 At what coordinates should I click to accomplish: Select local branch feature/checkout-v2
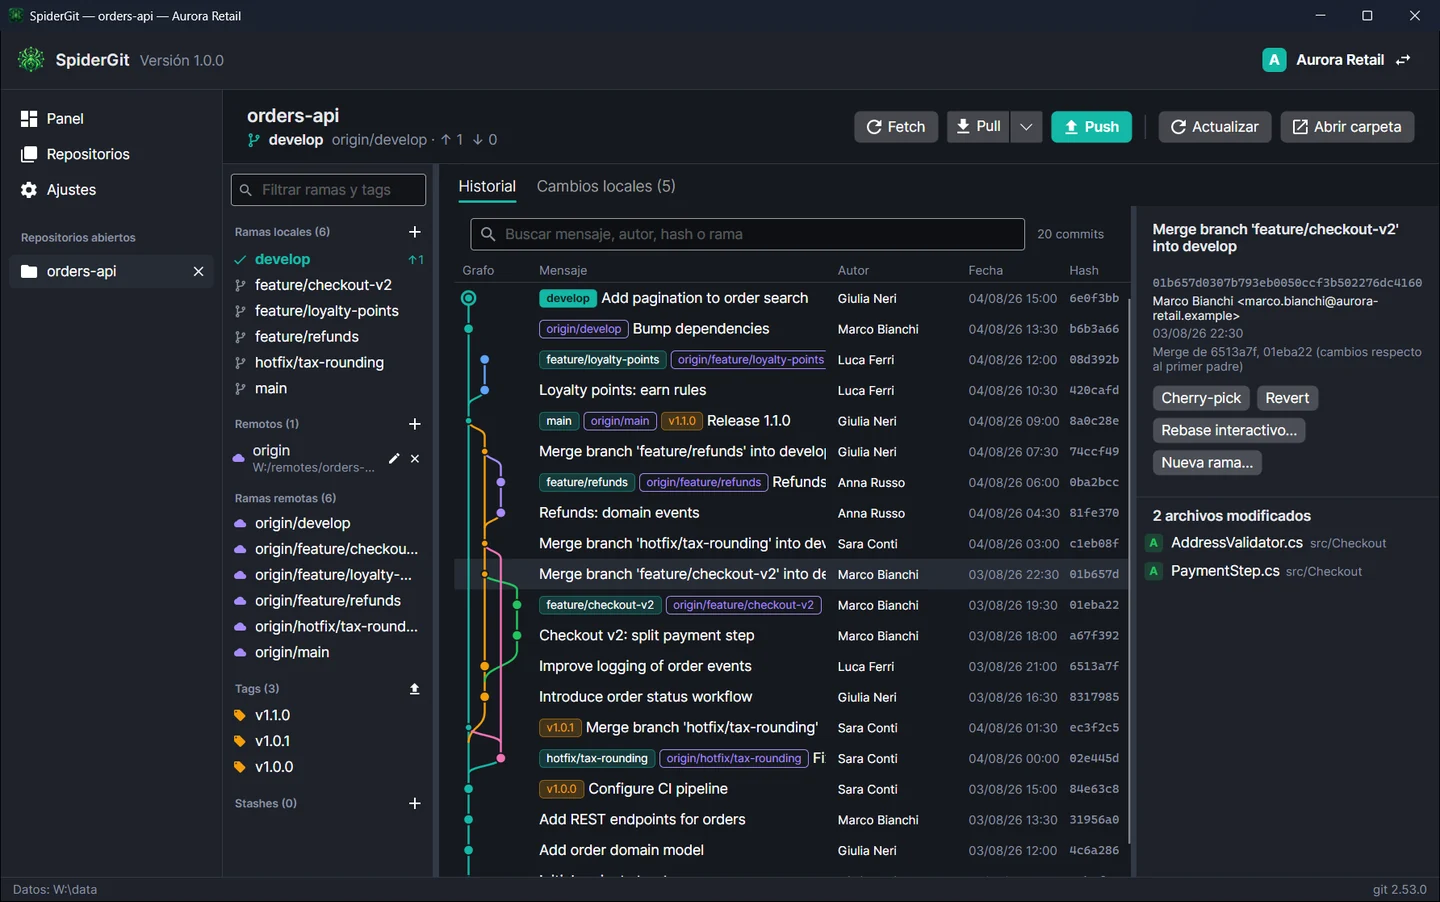pyautogui.click(x=330, y=285)
